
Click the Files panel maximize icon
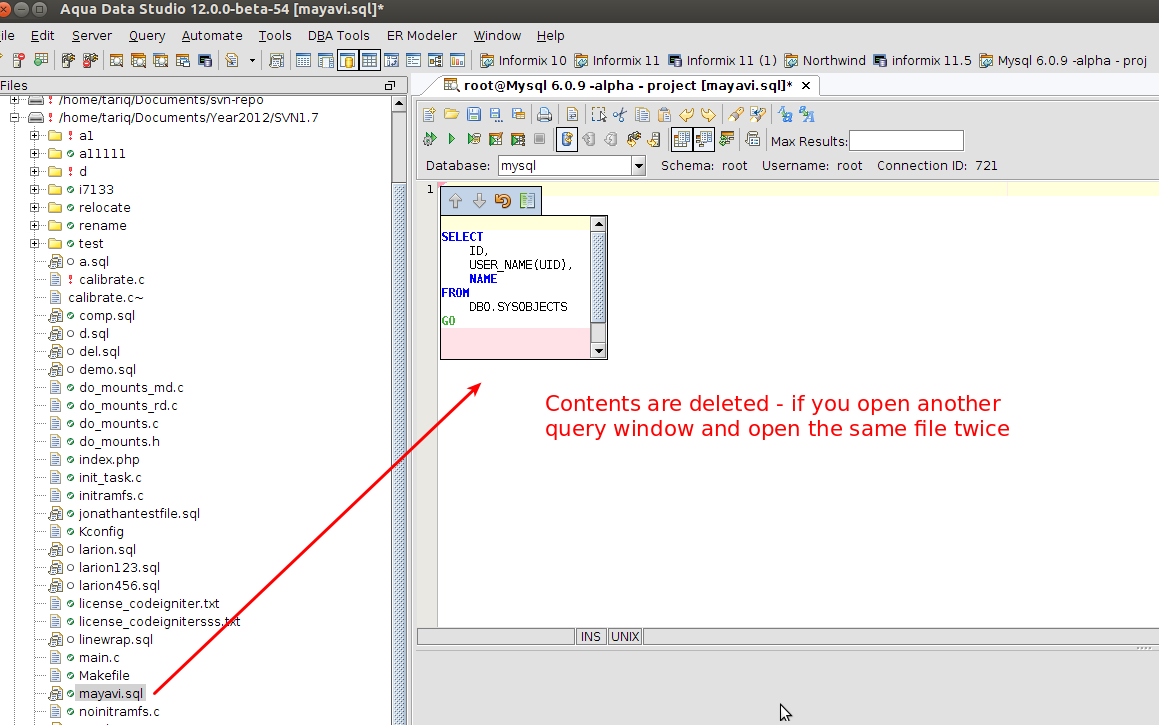point(390,86)
